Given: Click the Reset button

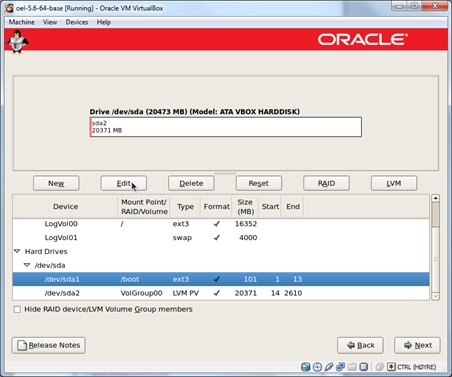Looking at the screenshot, I should point(259,183).
